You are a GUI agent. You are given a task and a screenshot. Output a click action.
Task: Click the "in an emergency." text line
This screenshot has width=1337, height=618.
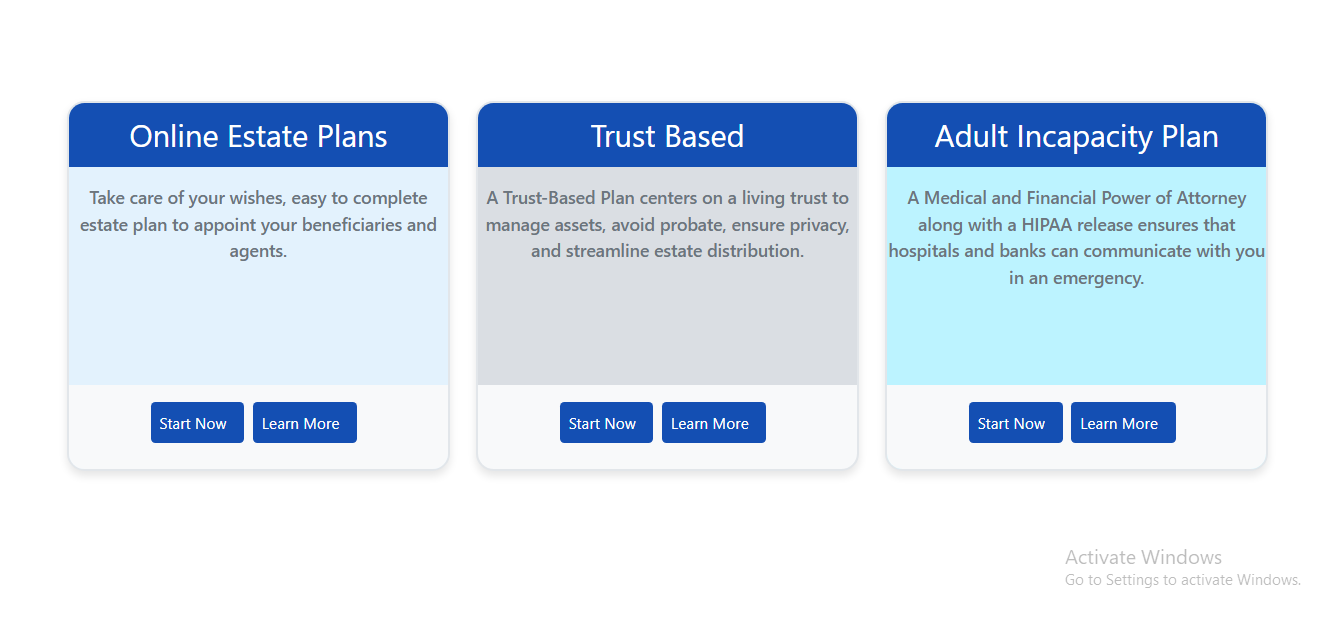[x=1076, y=278]
